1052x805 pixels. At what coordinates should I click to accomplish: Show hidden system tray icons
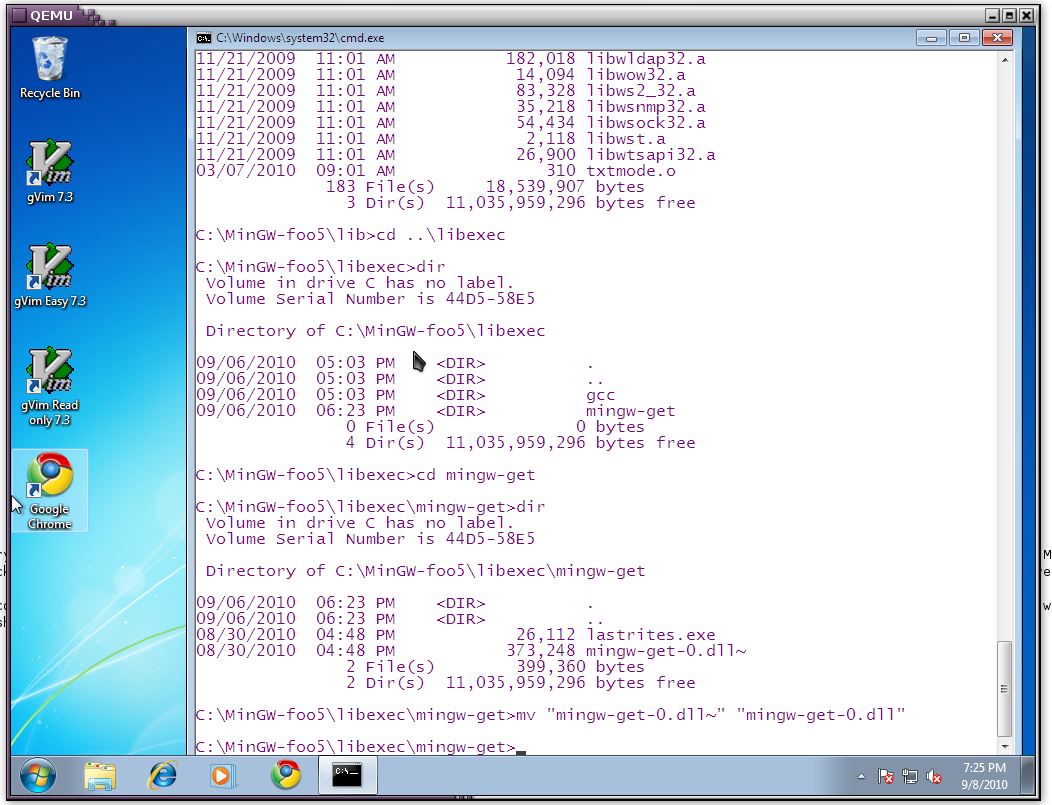tap(861, 776)
